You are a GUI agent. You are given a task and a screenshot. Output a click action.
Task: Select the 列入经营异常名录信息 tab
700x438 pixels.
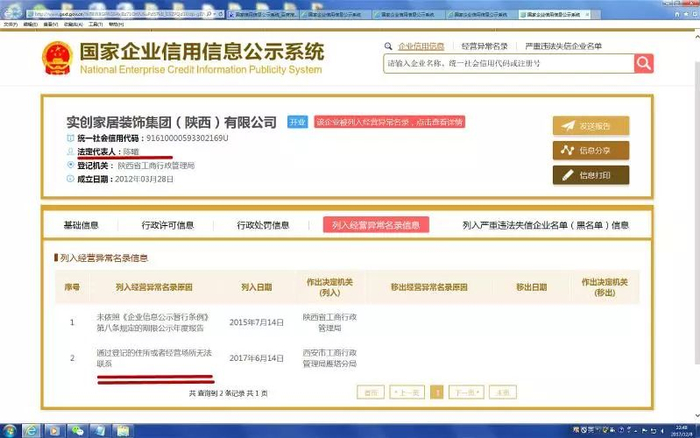(376, 225)
